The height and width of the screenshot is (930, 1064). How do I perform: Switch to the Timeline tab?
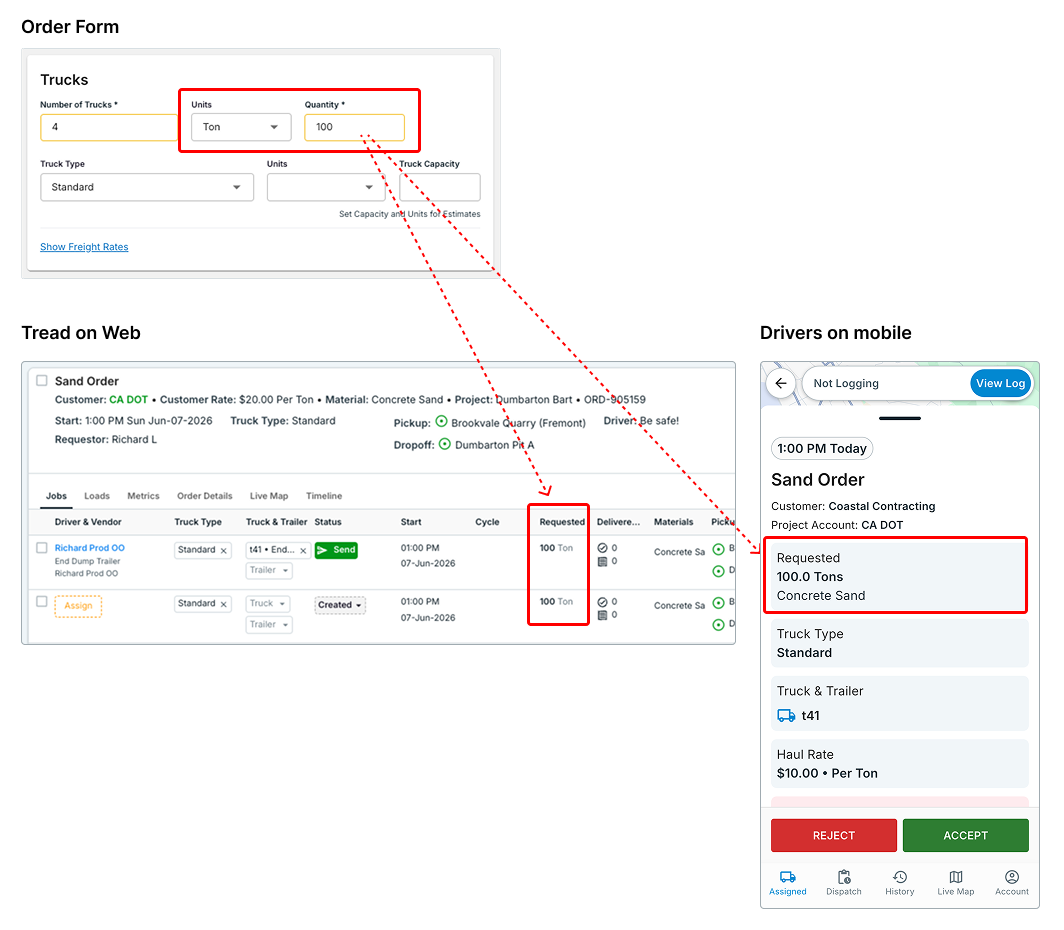tap(324, 496)
